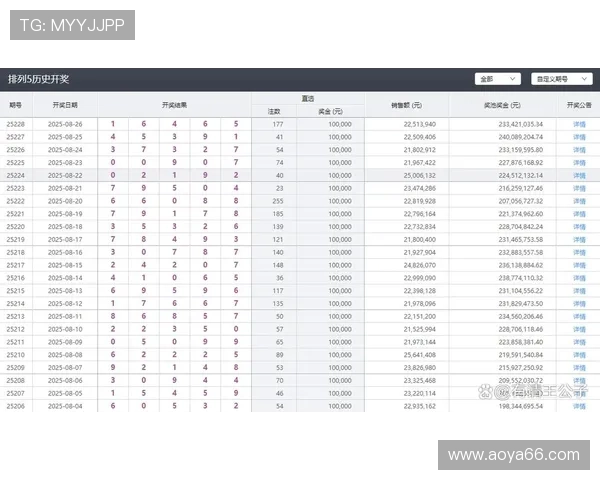
Task: Click 详情 for period 25213
Action: [x=579, y=316]
